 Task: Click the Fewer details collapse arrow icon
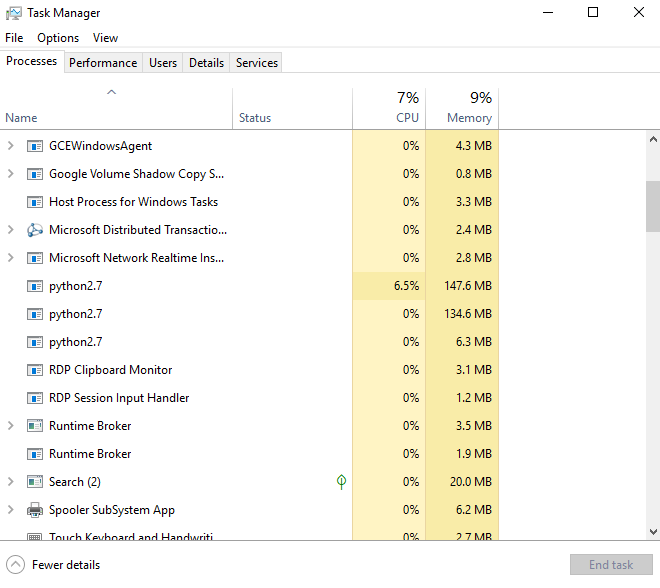click(x=15, y=564)
